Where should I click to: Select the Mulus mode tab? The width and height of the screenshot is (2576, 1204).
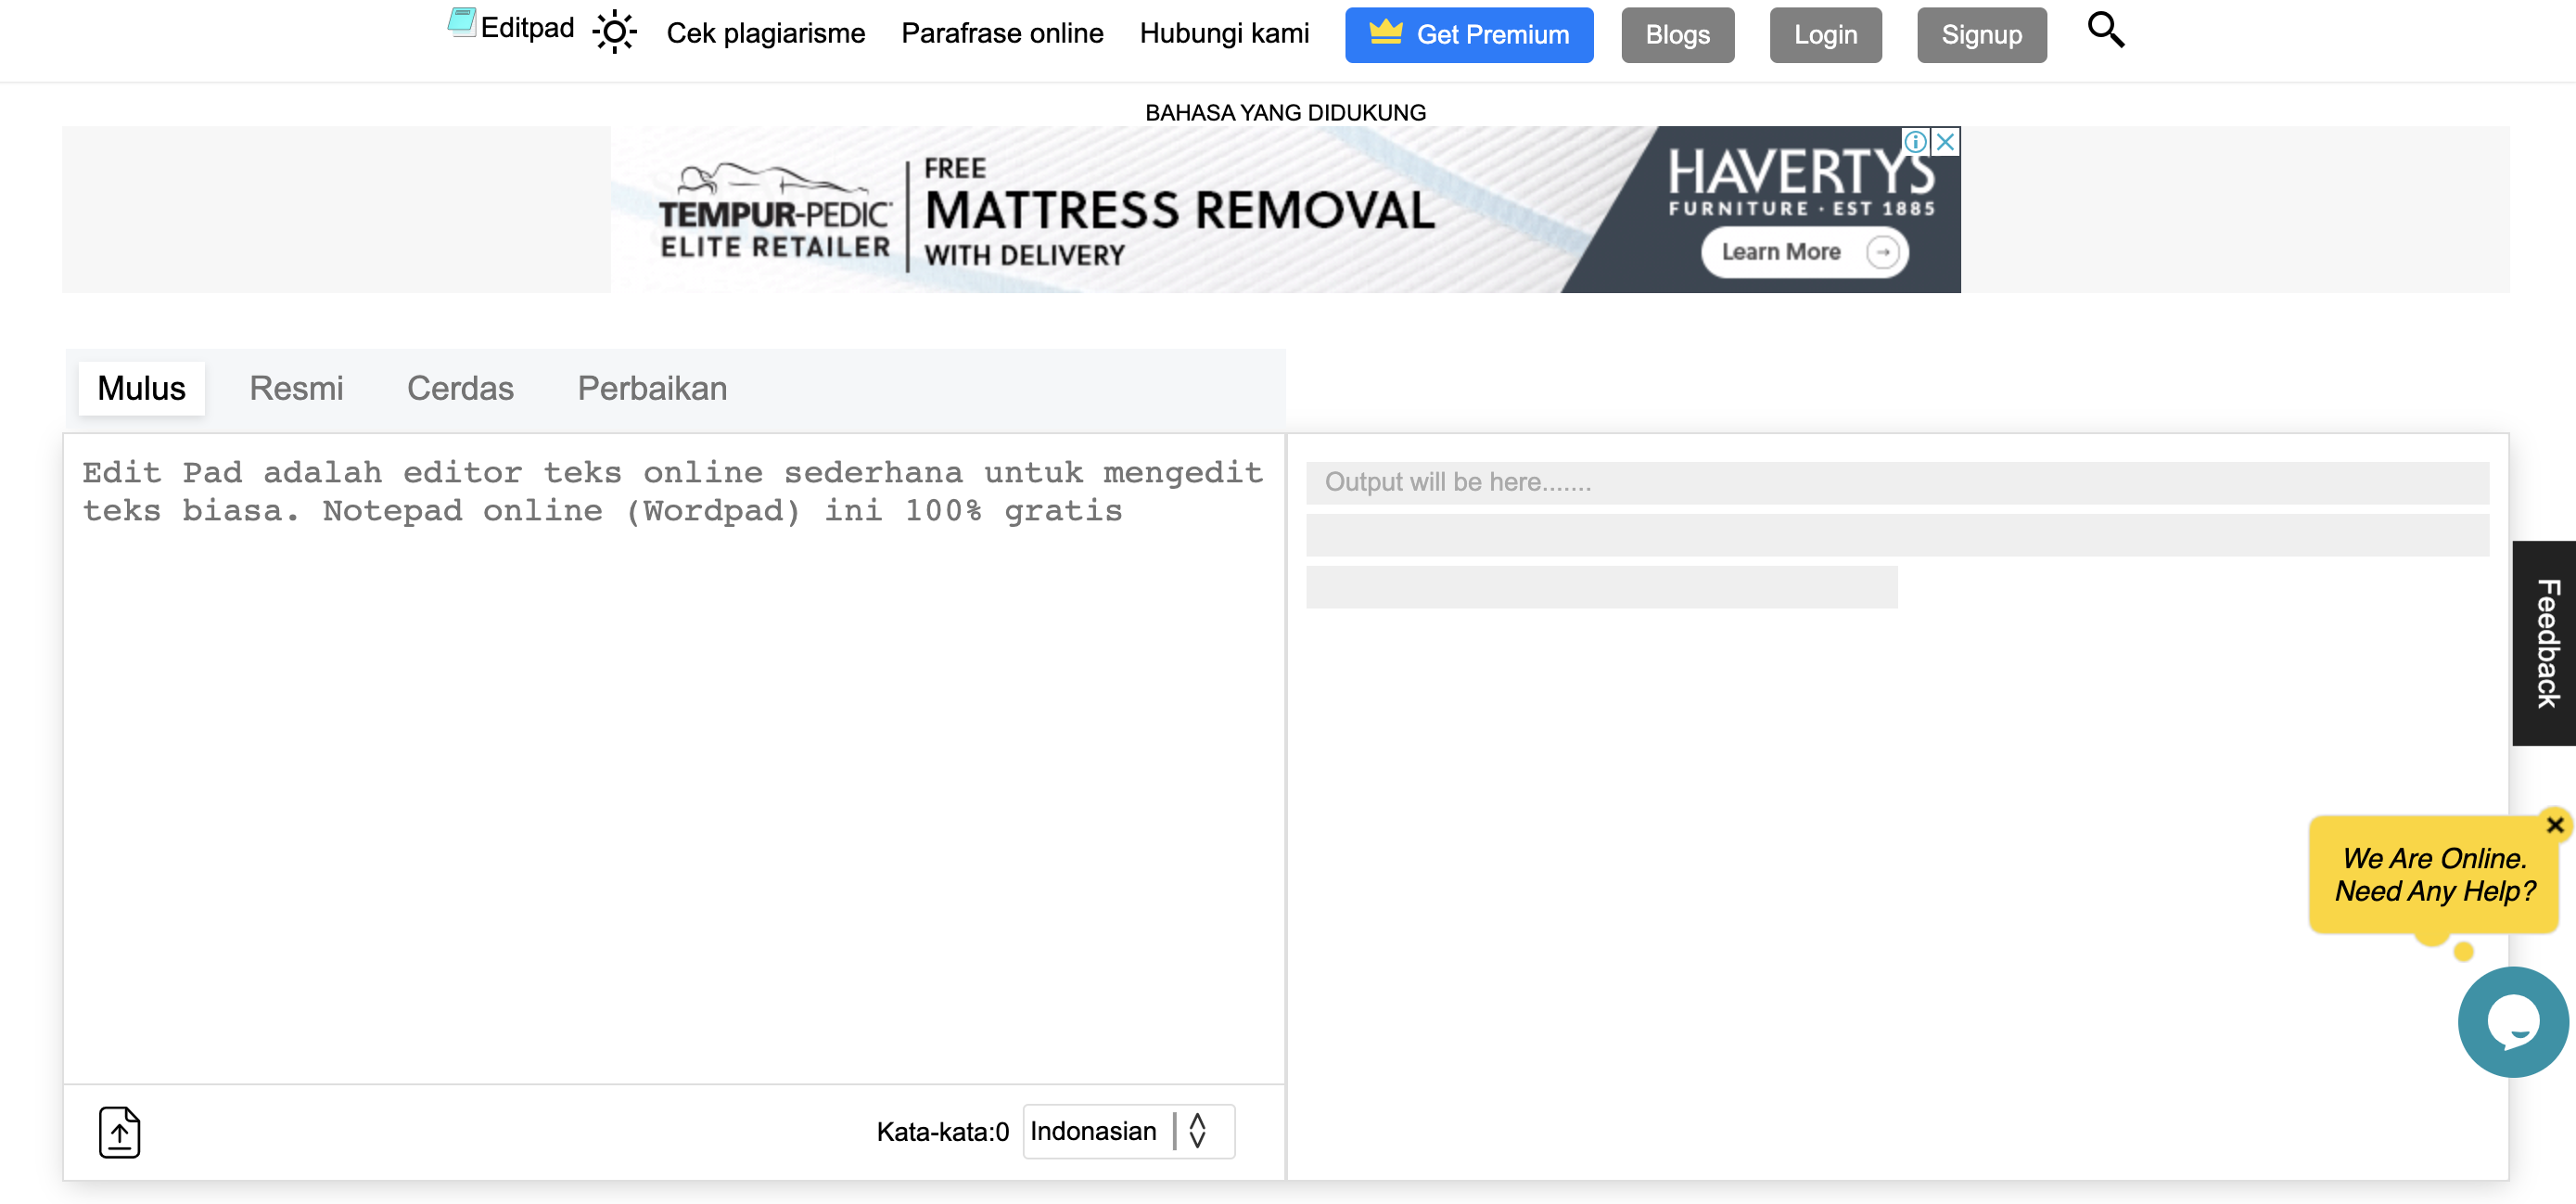click(x=141, y=388)
